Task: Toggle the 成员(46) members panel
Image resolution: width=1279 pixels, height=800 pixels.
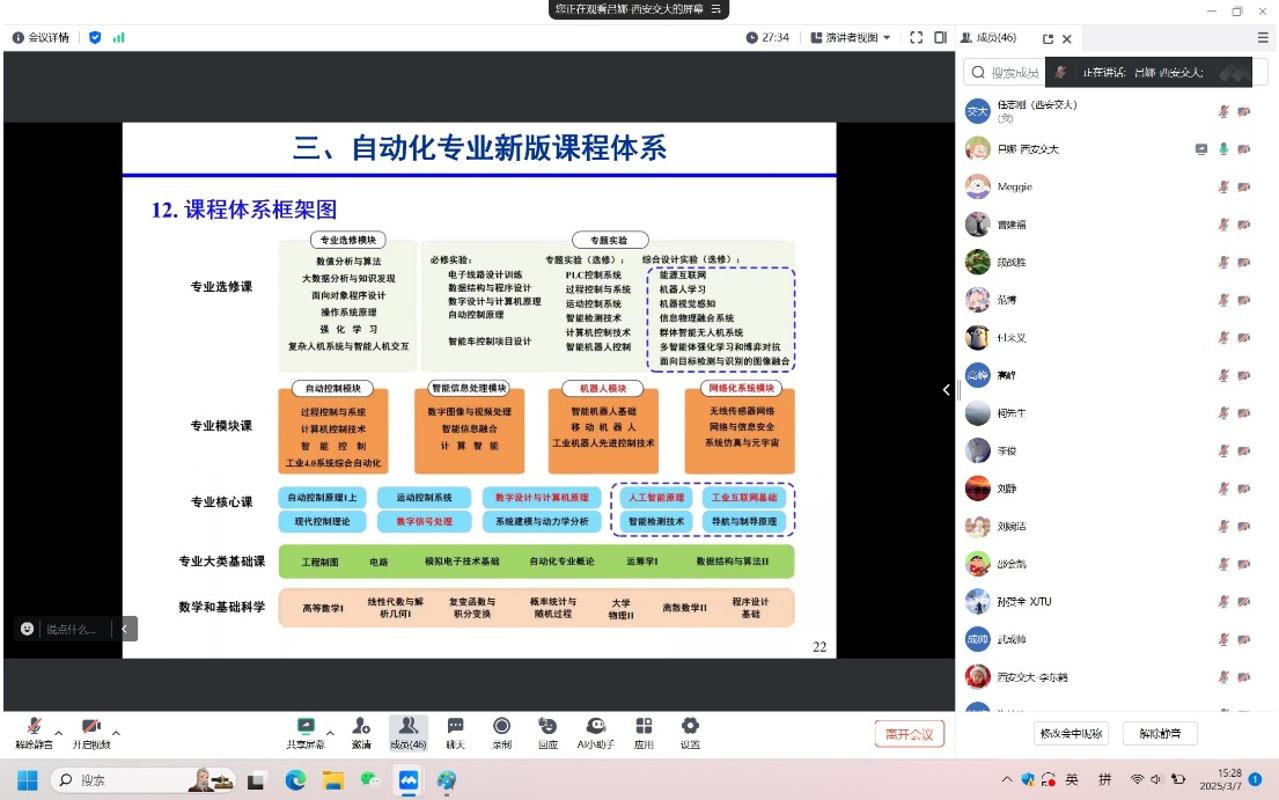Action: click(x=408, y=731)
